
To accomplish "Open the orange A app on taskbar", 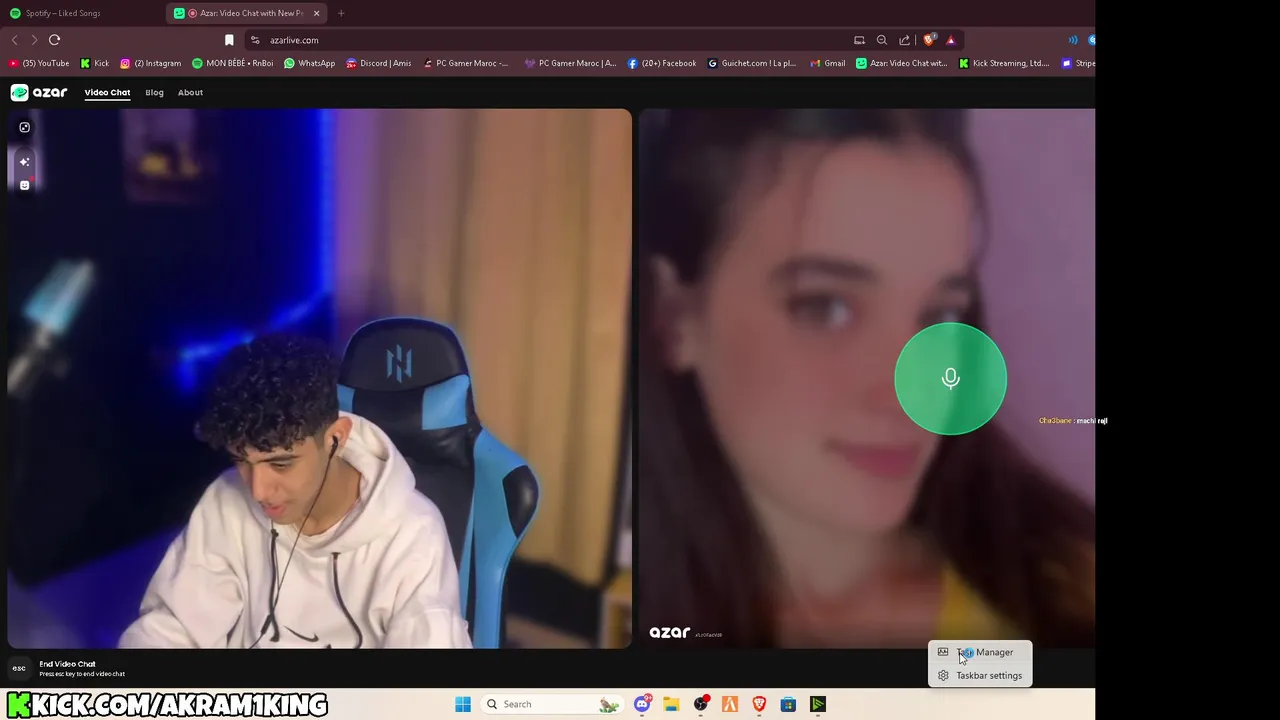I will [x=730, y=704].
